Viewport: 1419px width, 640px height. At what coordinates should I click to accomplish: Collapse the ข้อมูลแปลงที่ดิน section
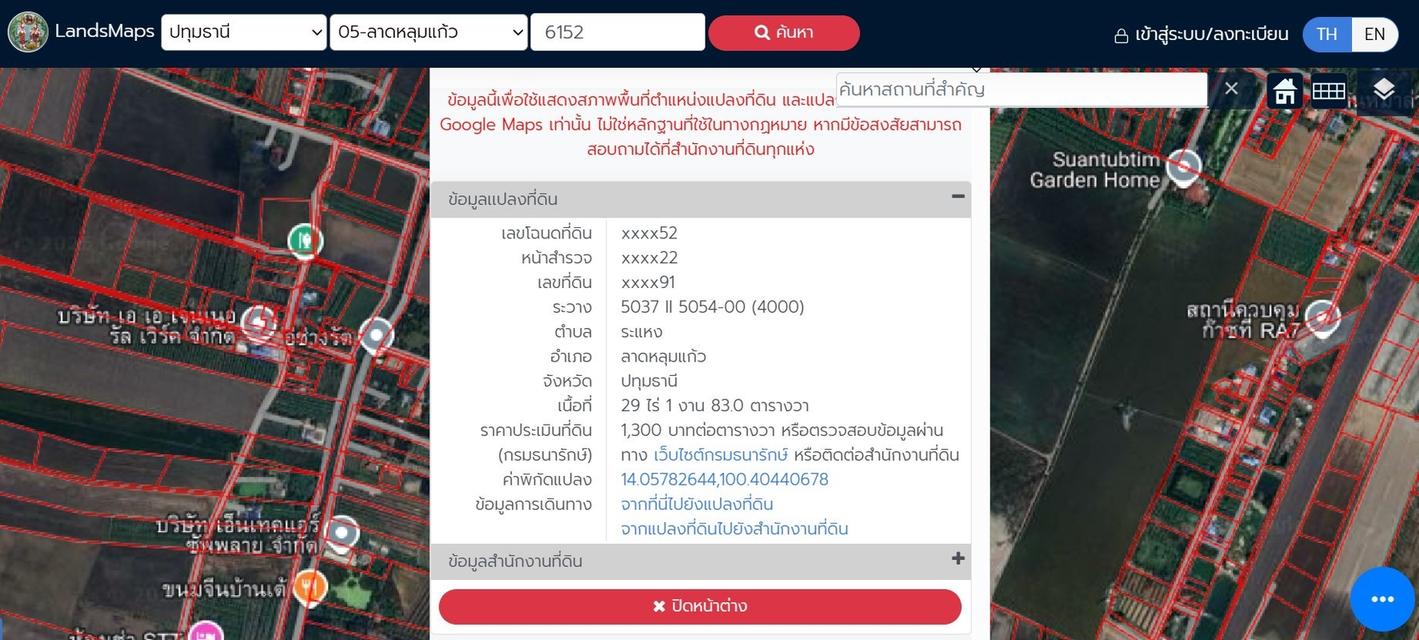[957, 197]
